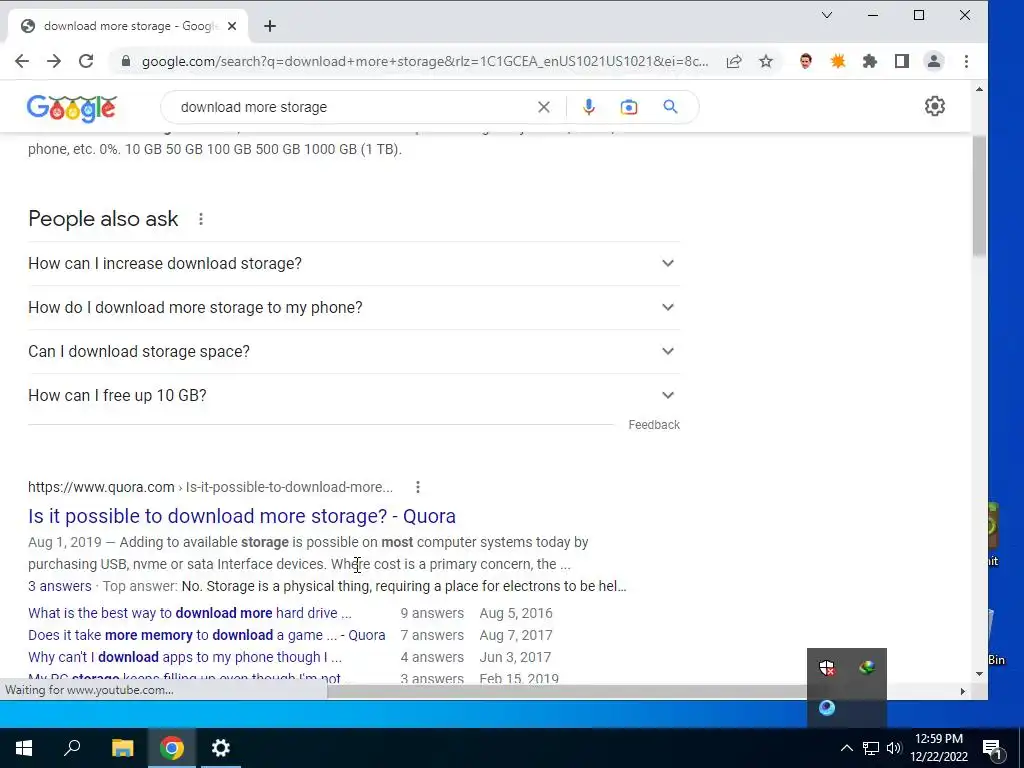1024x768 pixels.
Task: Select the 'download more storage' browser tab
Action: [128, 26]
